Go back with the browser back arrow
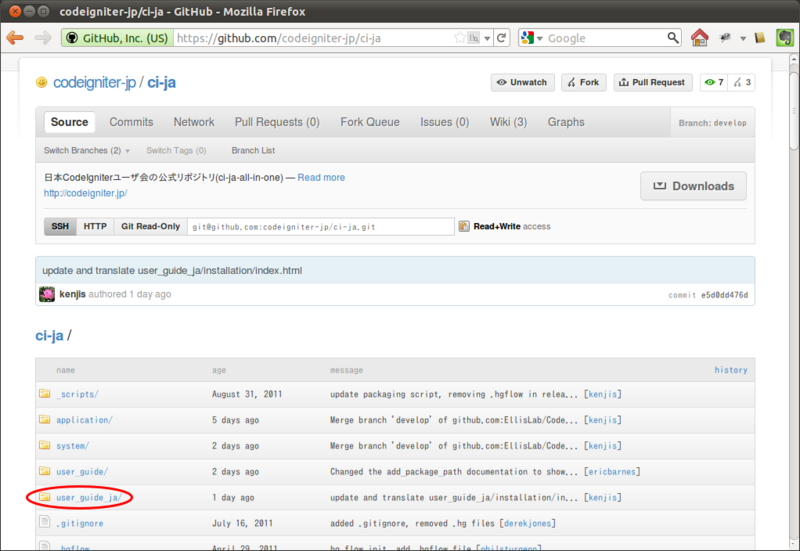Image resolution: width=800 pixels, height=551 pixels. tap(15, 38)
